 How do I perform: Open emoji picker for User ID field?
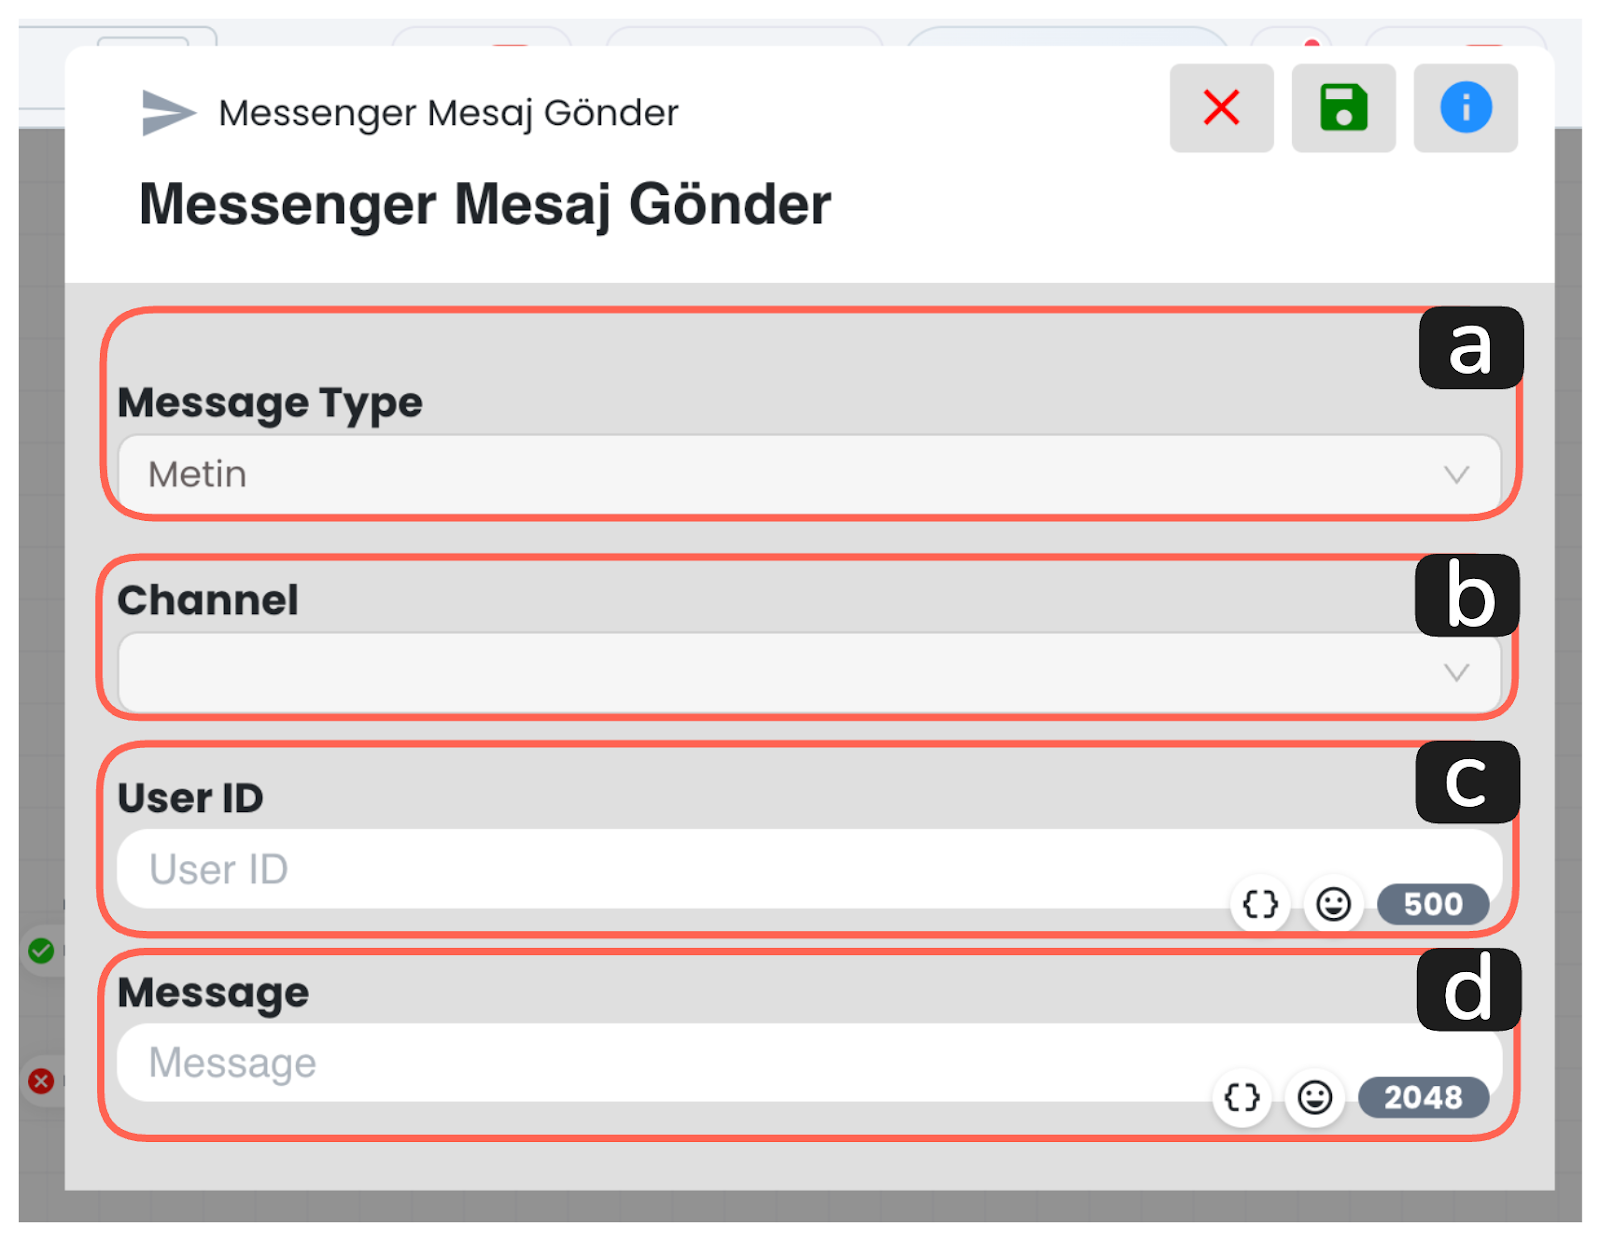pos(1333,904)
